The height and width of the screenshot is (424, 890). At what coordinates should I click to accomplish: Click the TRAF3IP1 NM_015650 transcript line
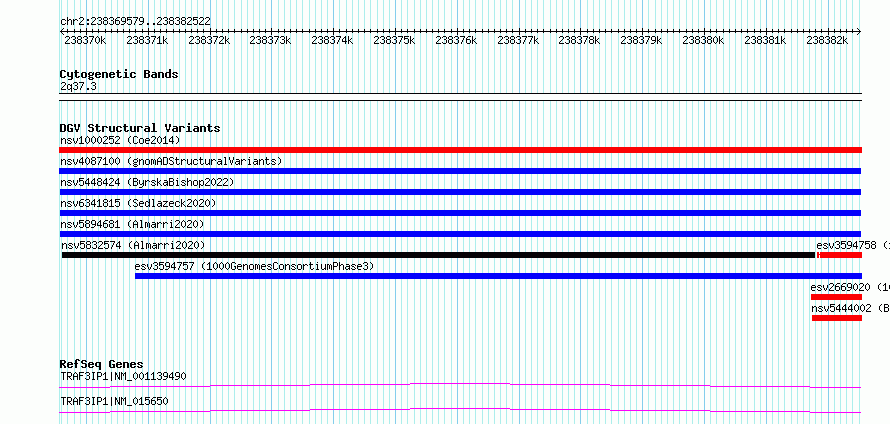tap(460, 410)
